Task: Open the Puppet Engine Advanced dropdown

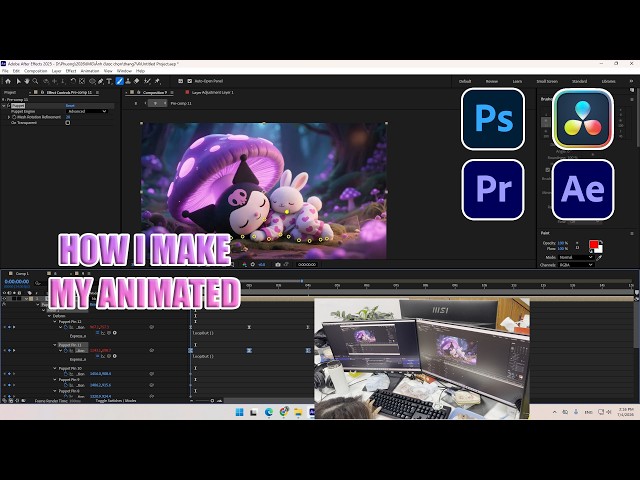Action: pyautogui.click(x=87, y=111)
